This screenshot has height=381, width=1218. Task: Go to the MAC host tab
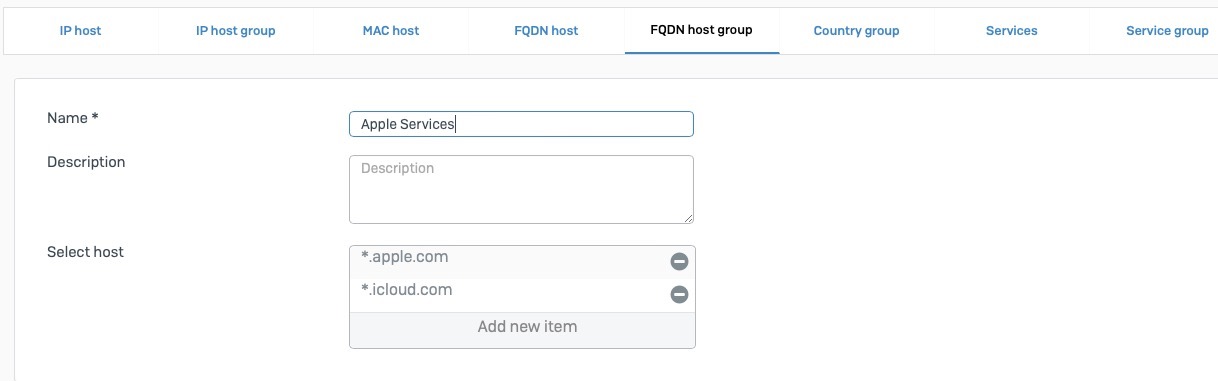coord(391,31)
